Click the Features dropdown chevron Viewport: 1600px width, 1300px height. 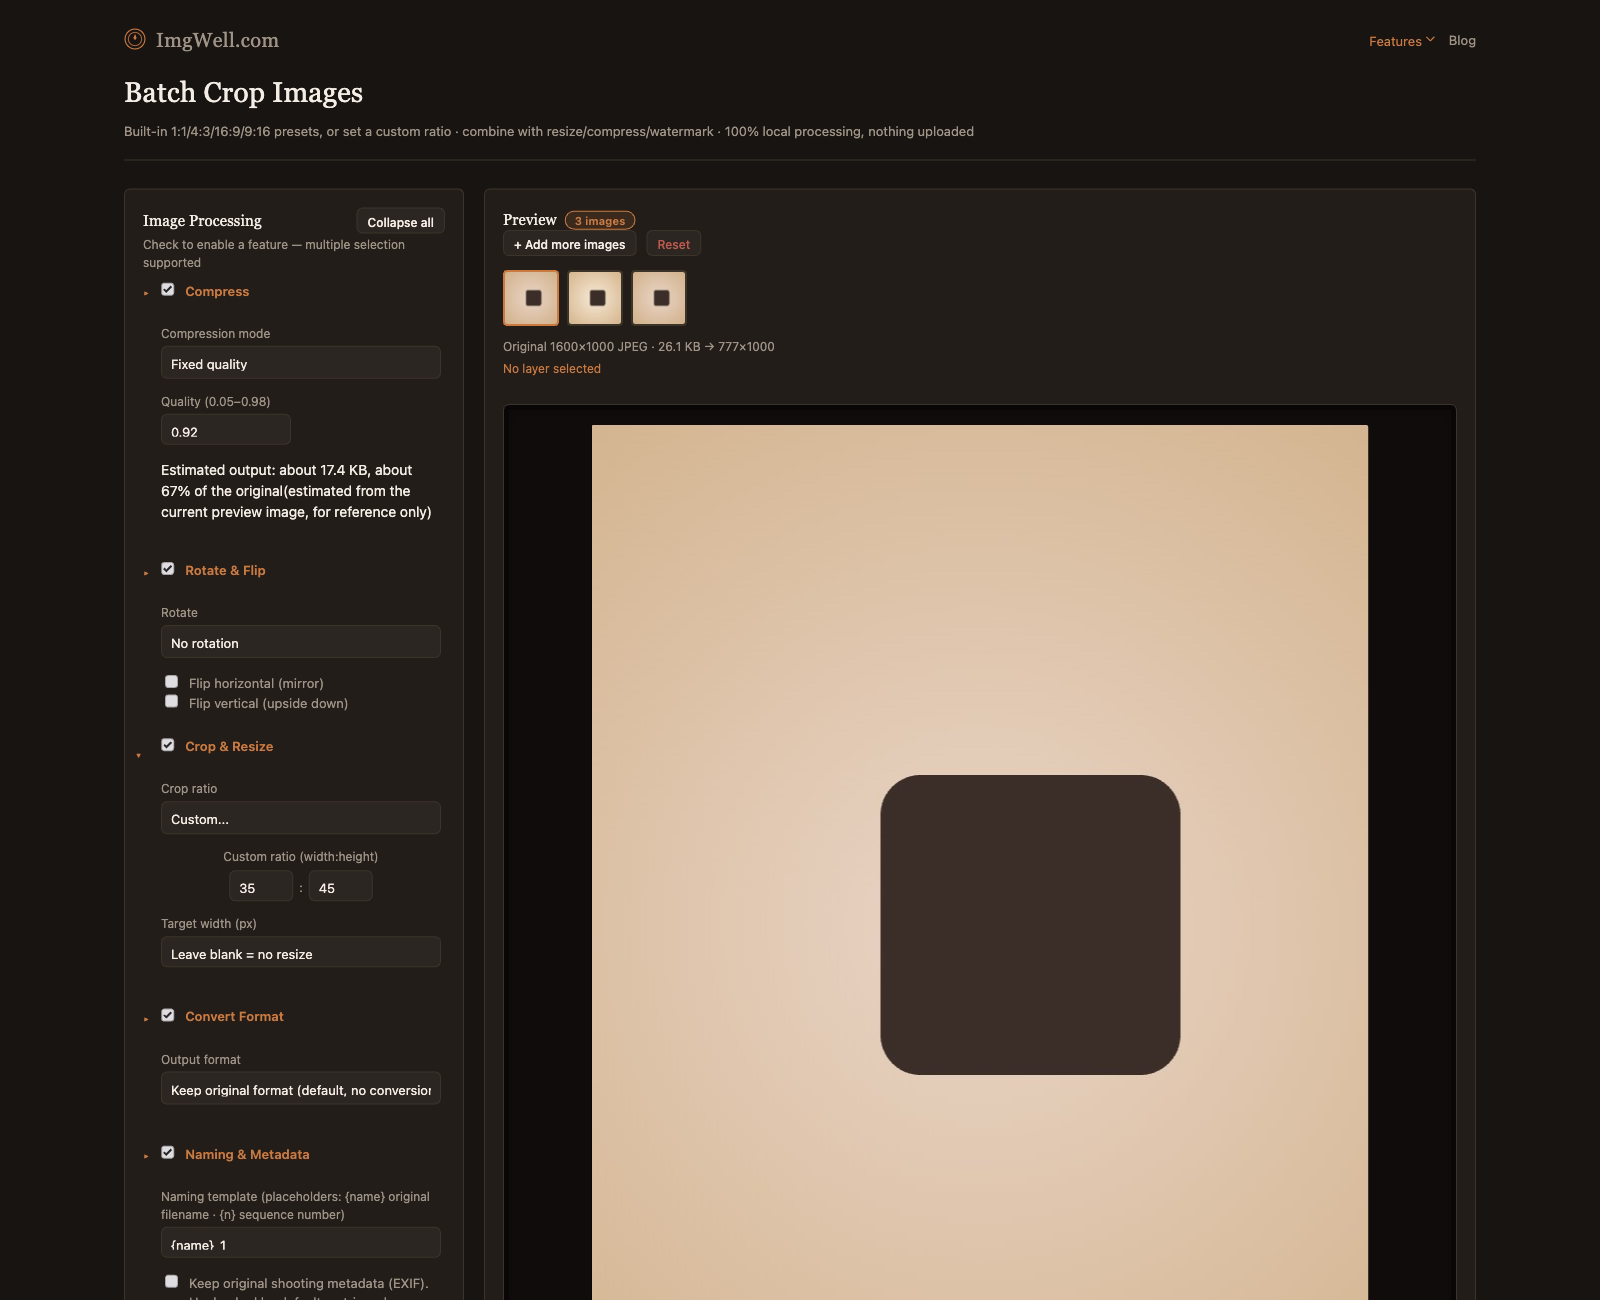click(1430, 40)
